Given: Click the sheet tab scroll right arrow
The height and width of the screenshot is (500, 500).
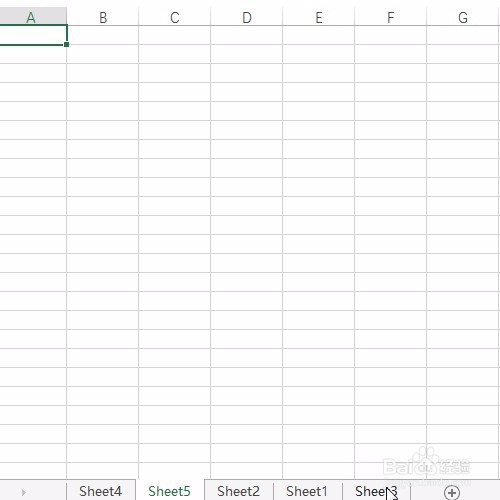Looking at the screenshot, I should (x=23, y=492).
